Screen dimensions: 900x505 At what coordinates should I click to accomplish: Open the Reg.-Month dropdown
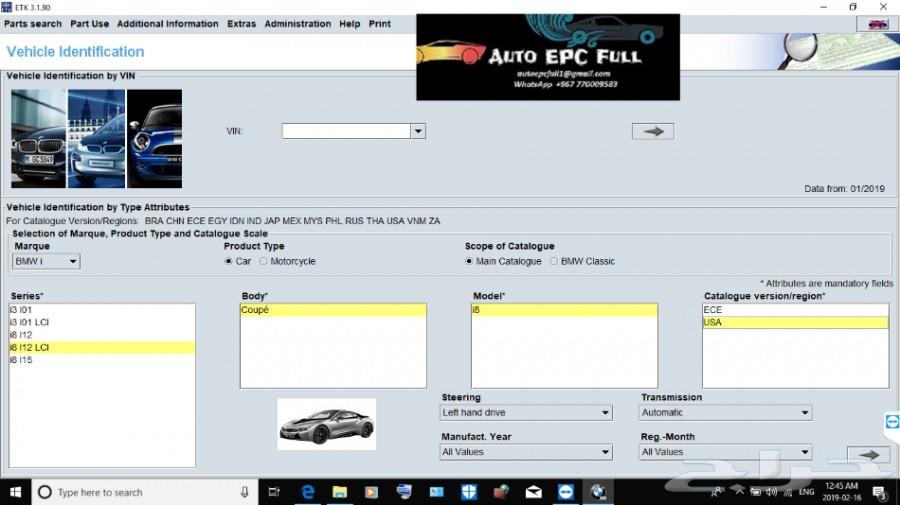click(x=726, y=452)
